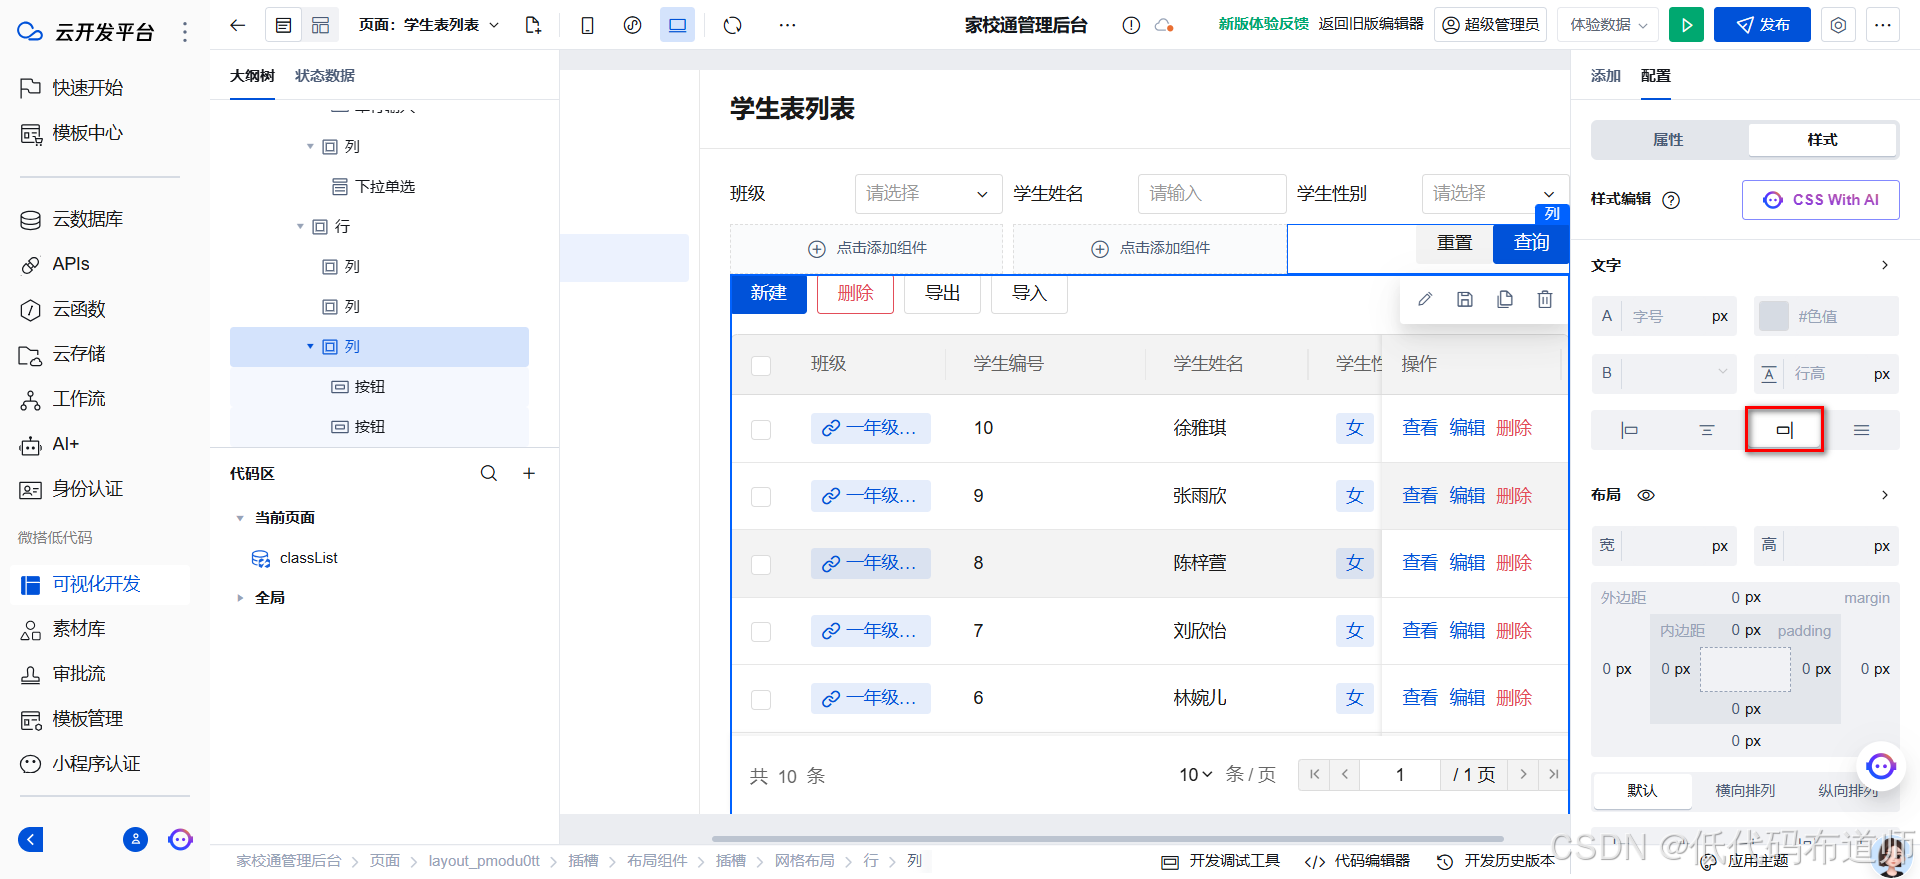The image size is (1920, 879).
Task: Toggle the layout visibility eye icon
Action: [1646, 495]
